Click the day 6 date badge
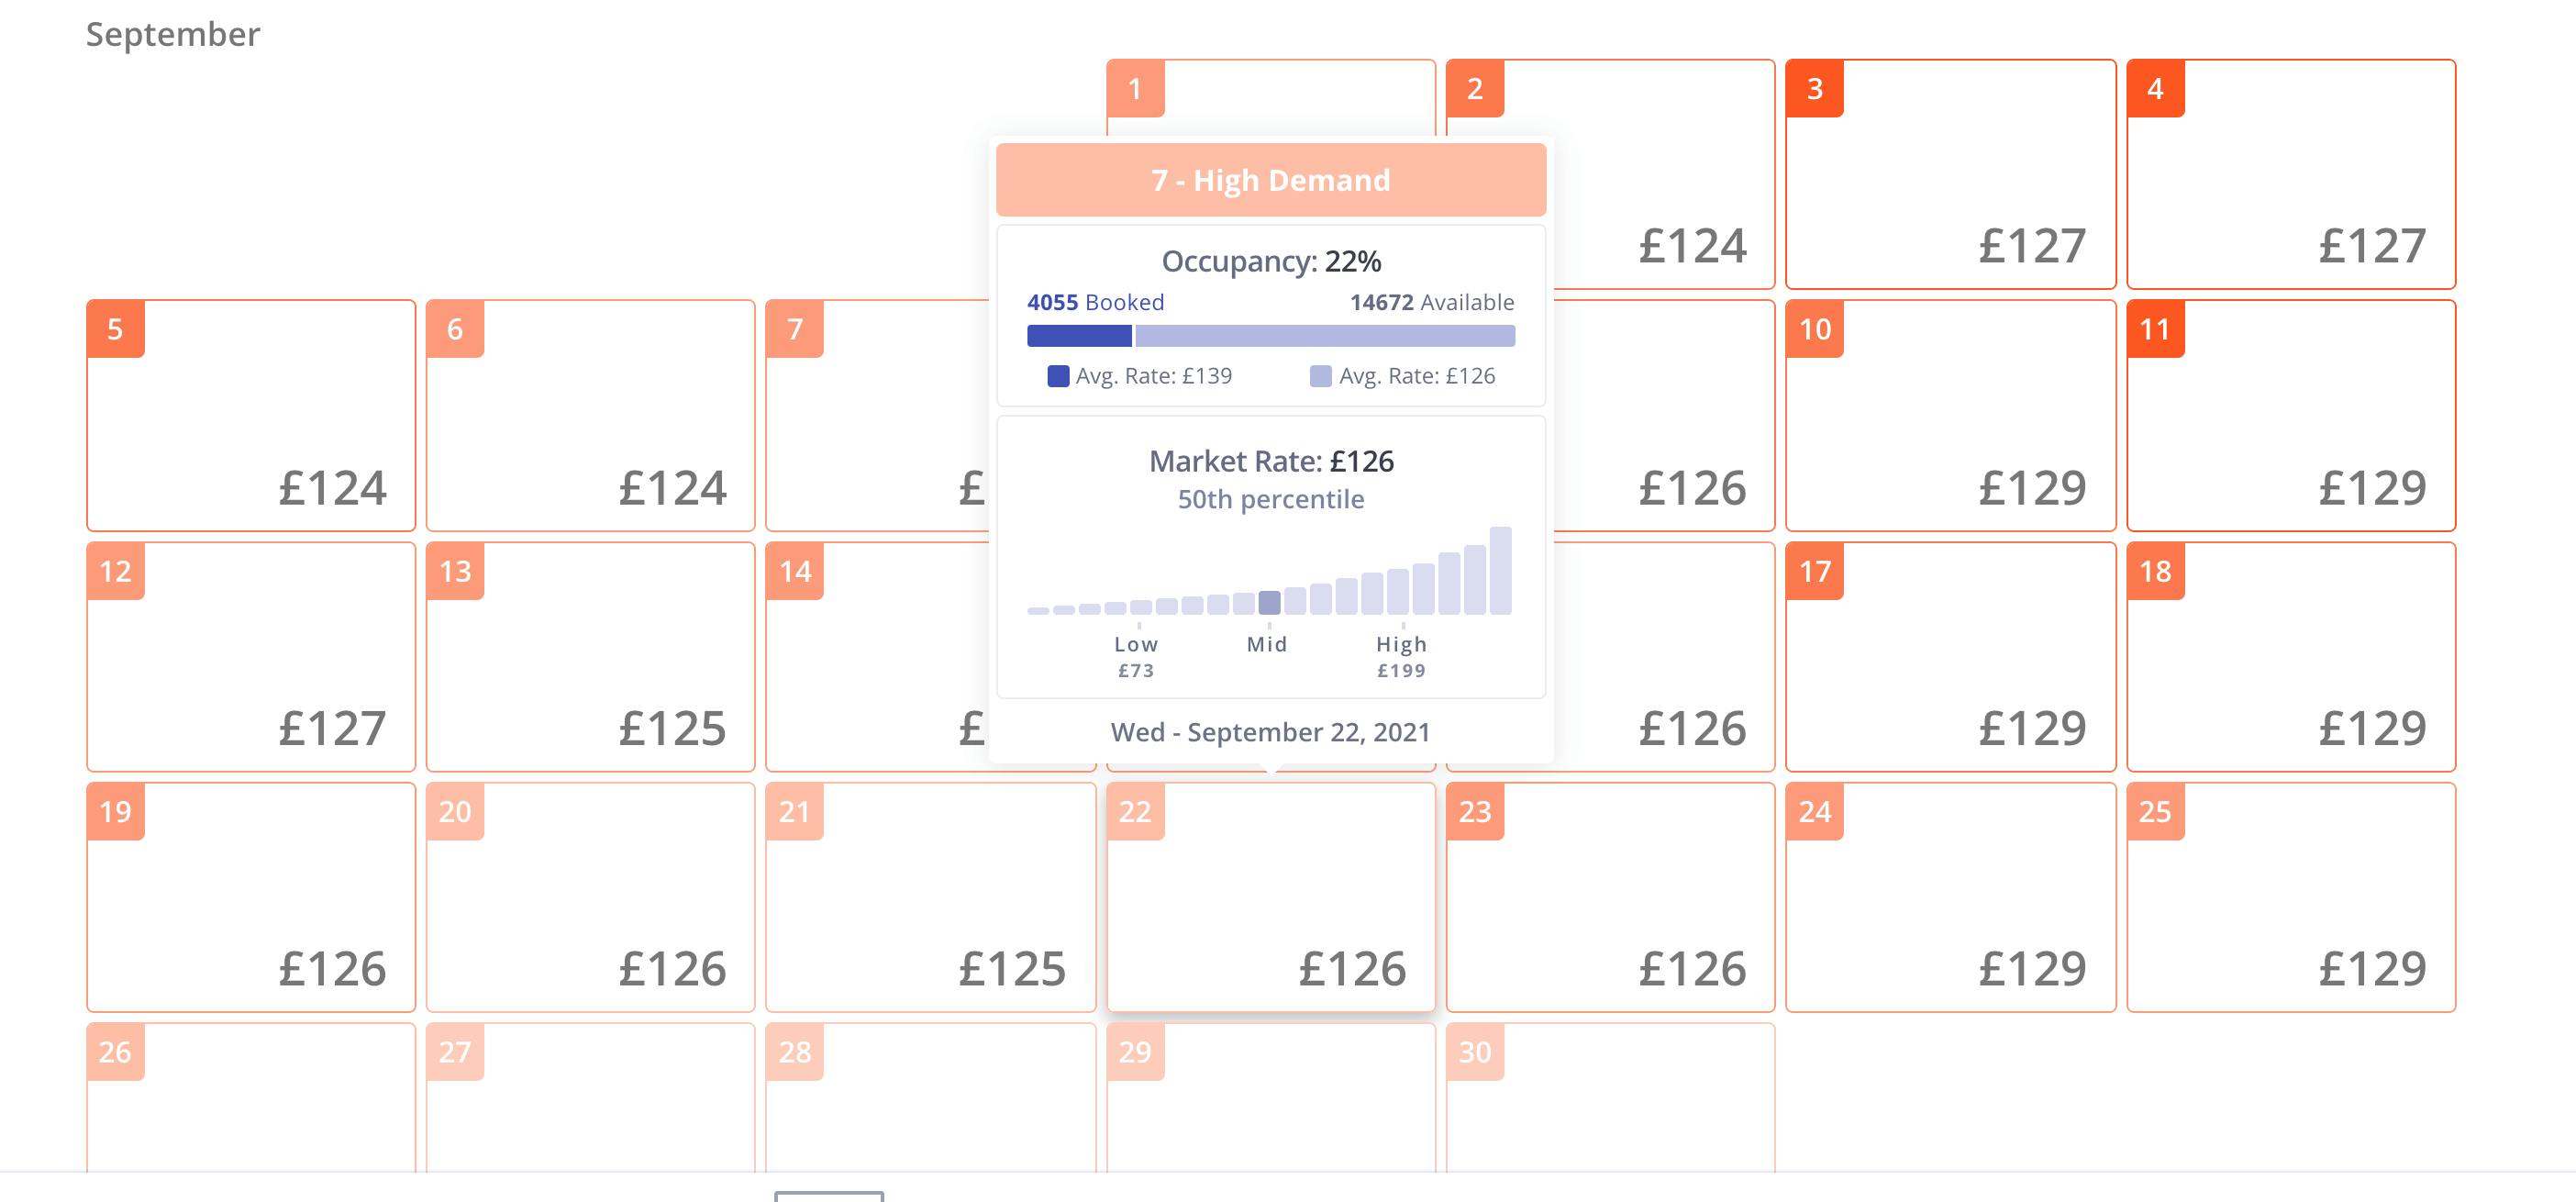 click(x=455, y=329)
